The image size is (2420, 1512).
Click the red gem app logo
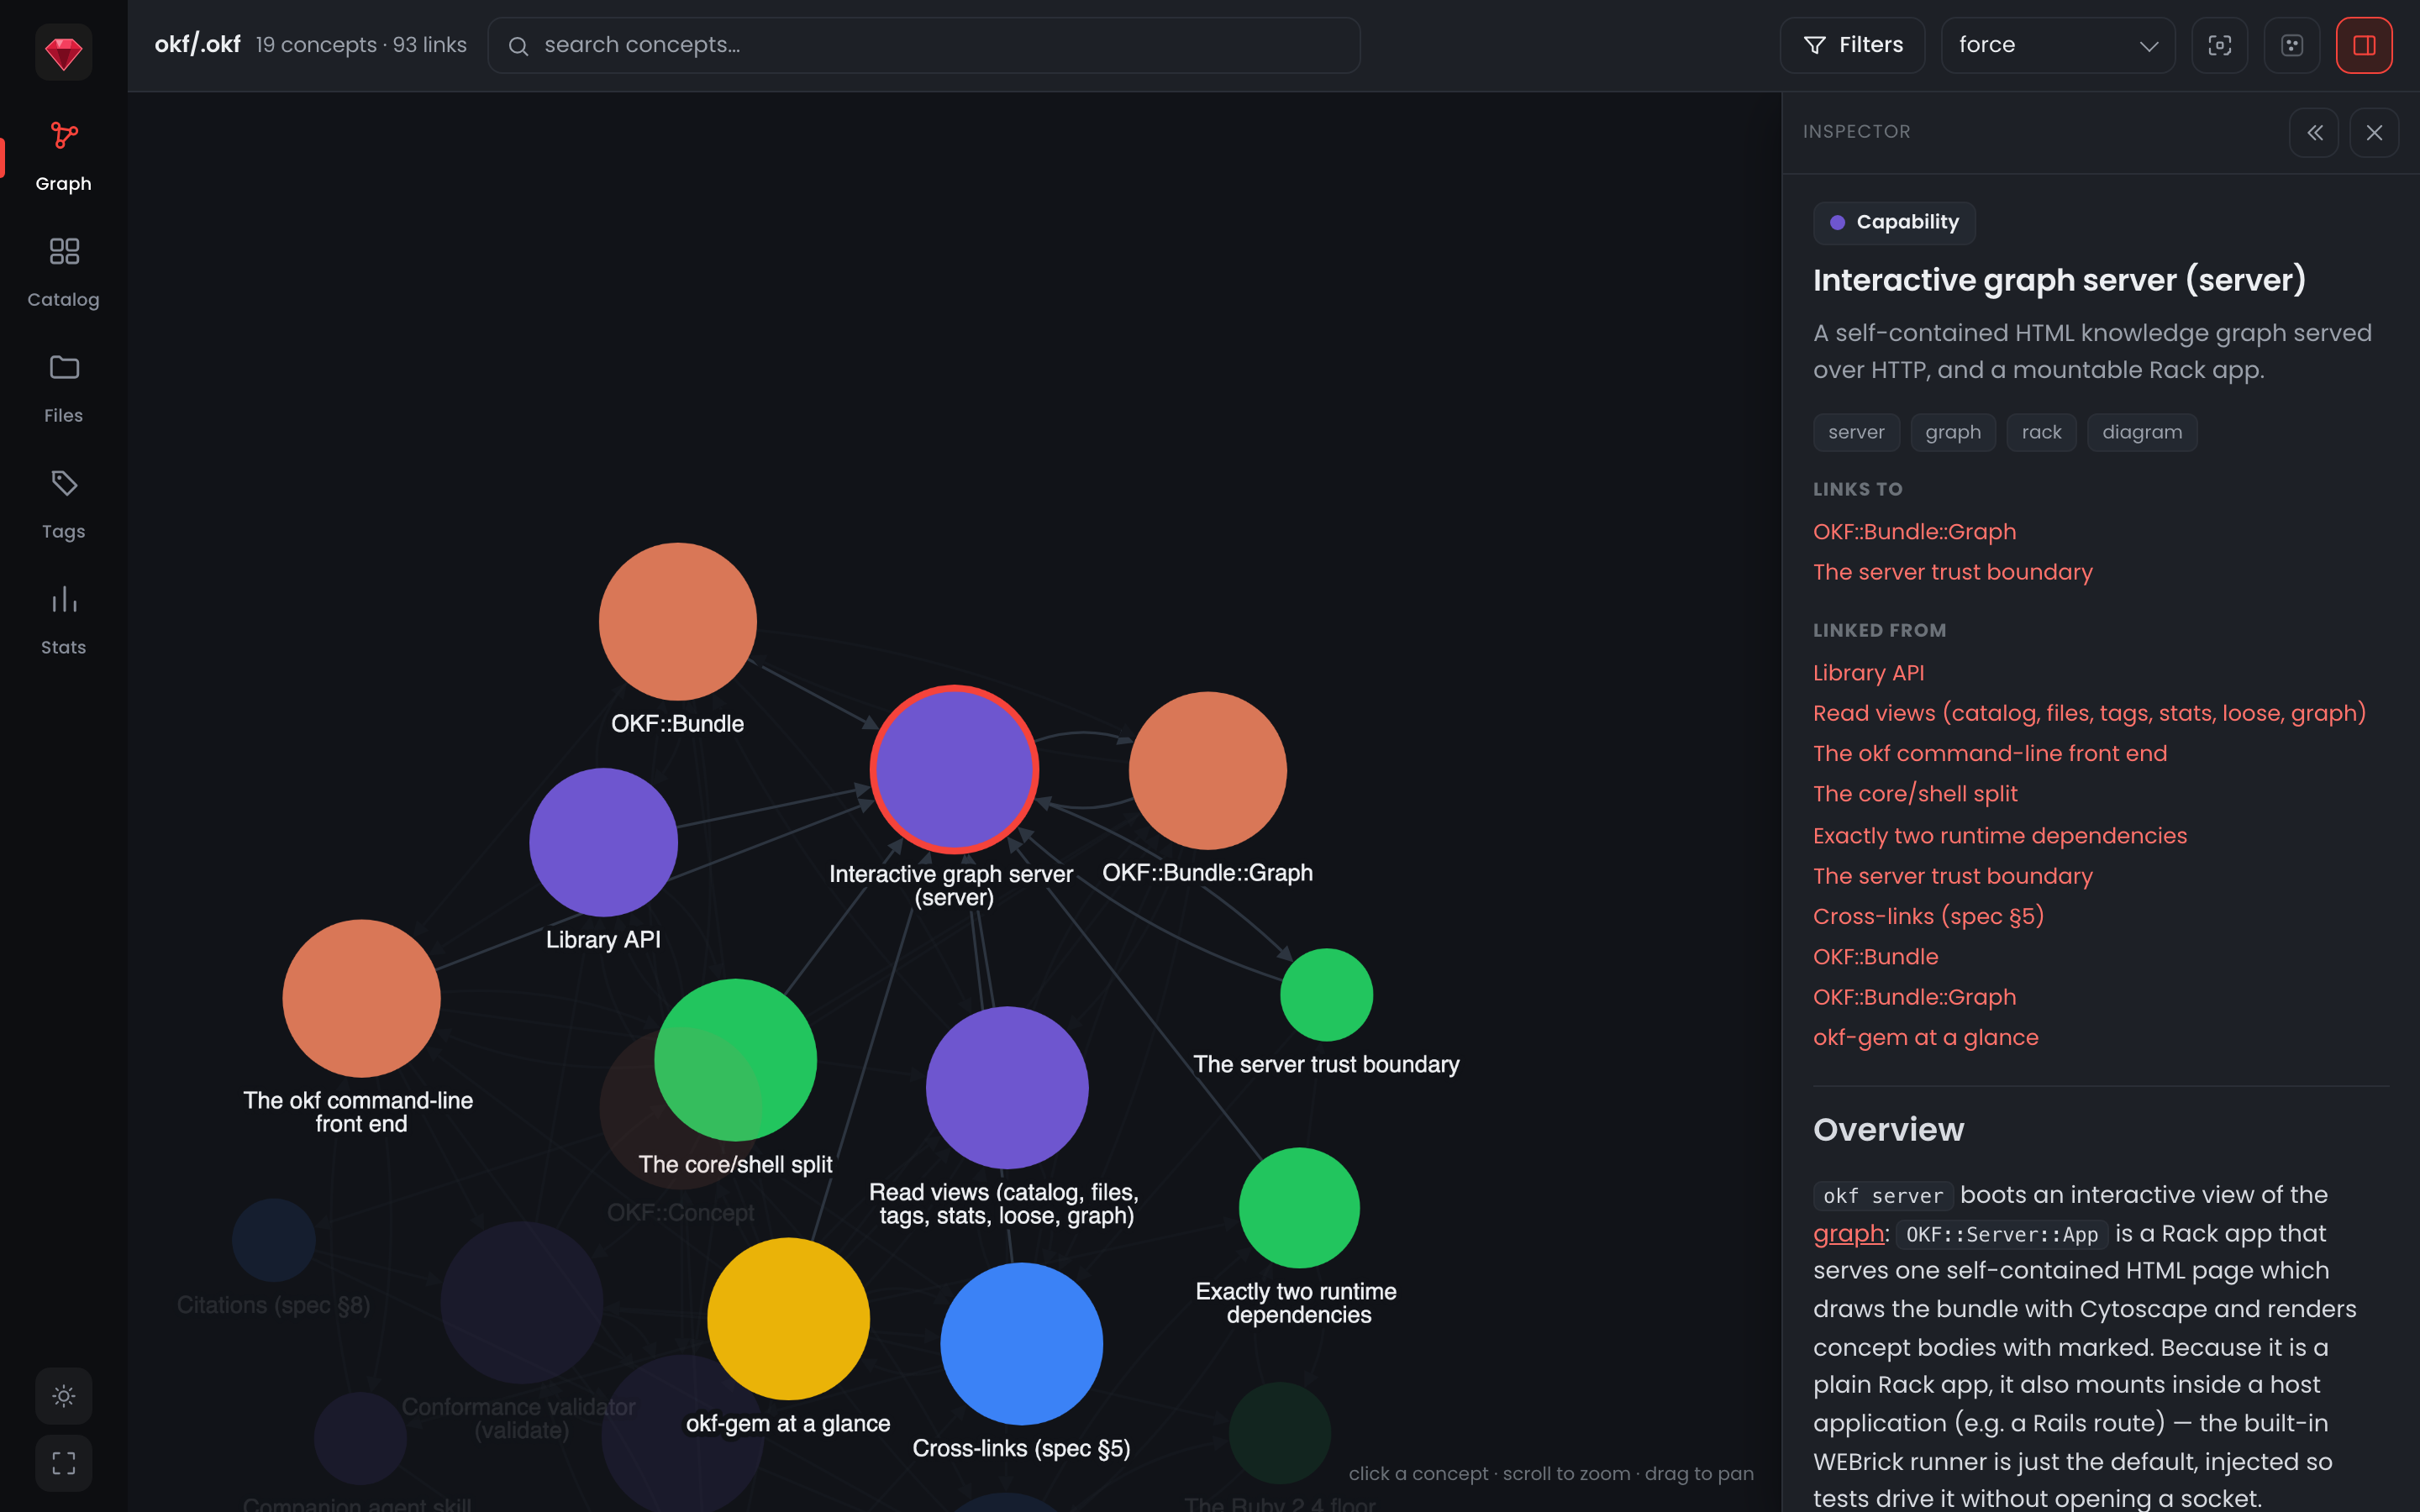pos(63,52)
